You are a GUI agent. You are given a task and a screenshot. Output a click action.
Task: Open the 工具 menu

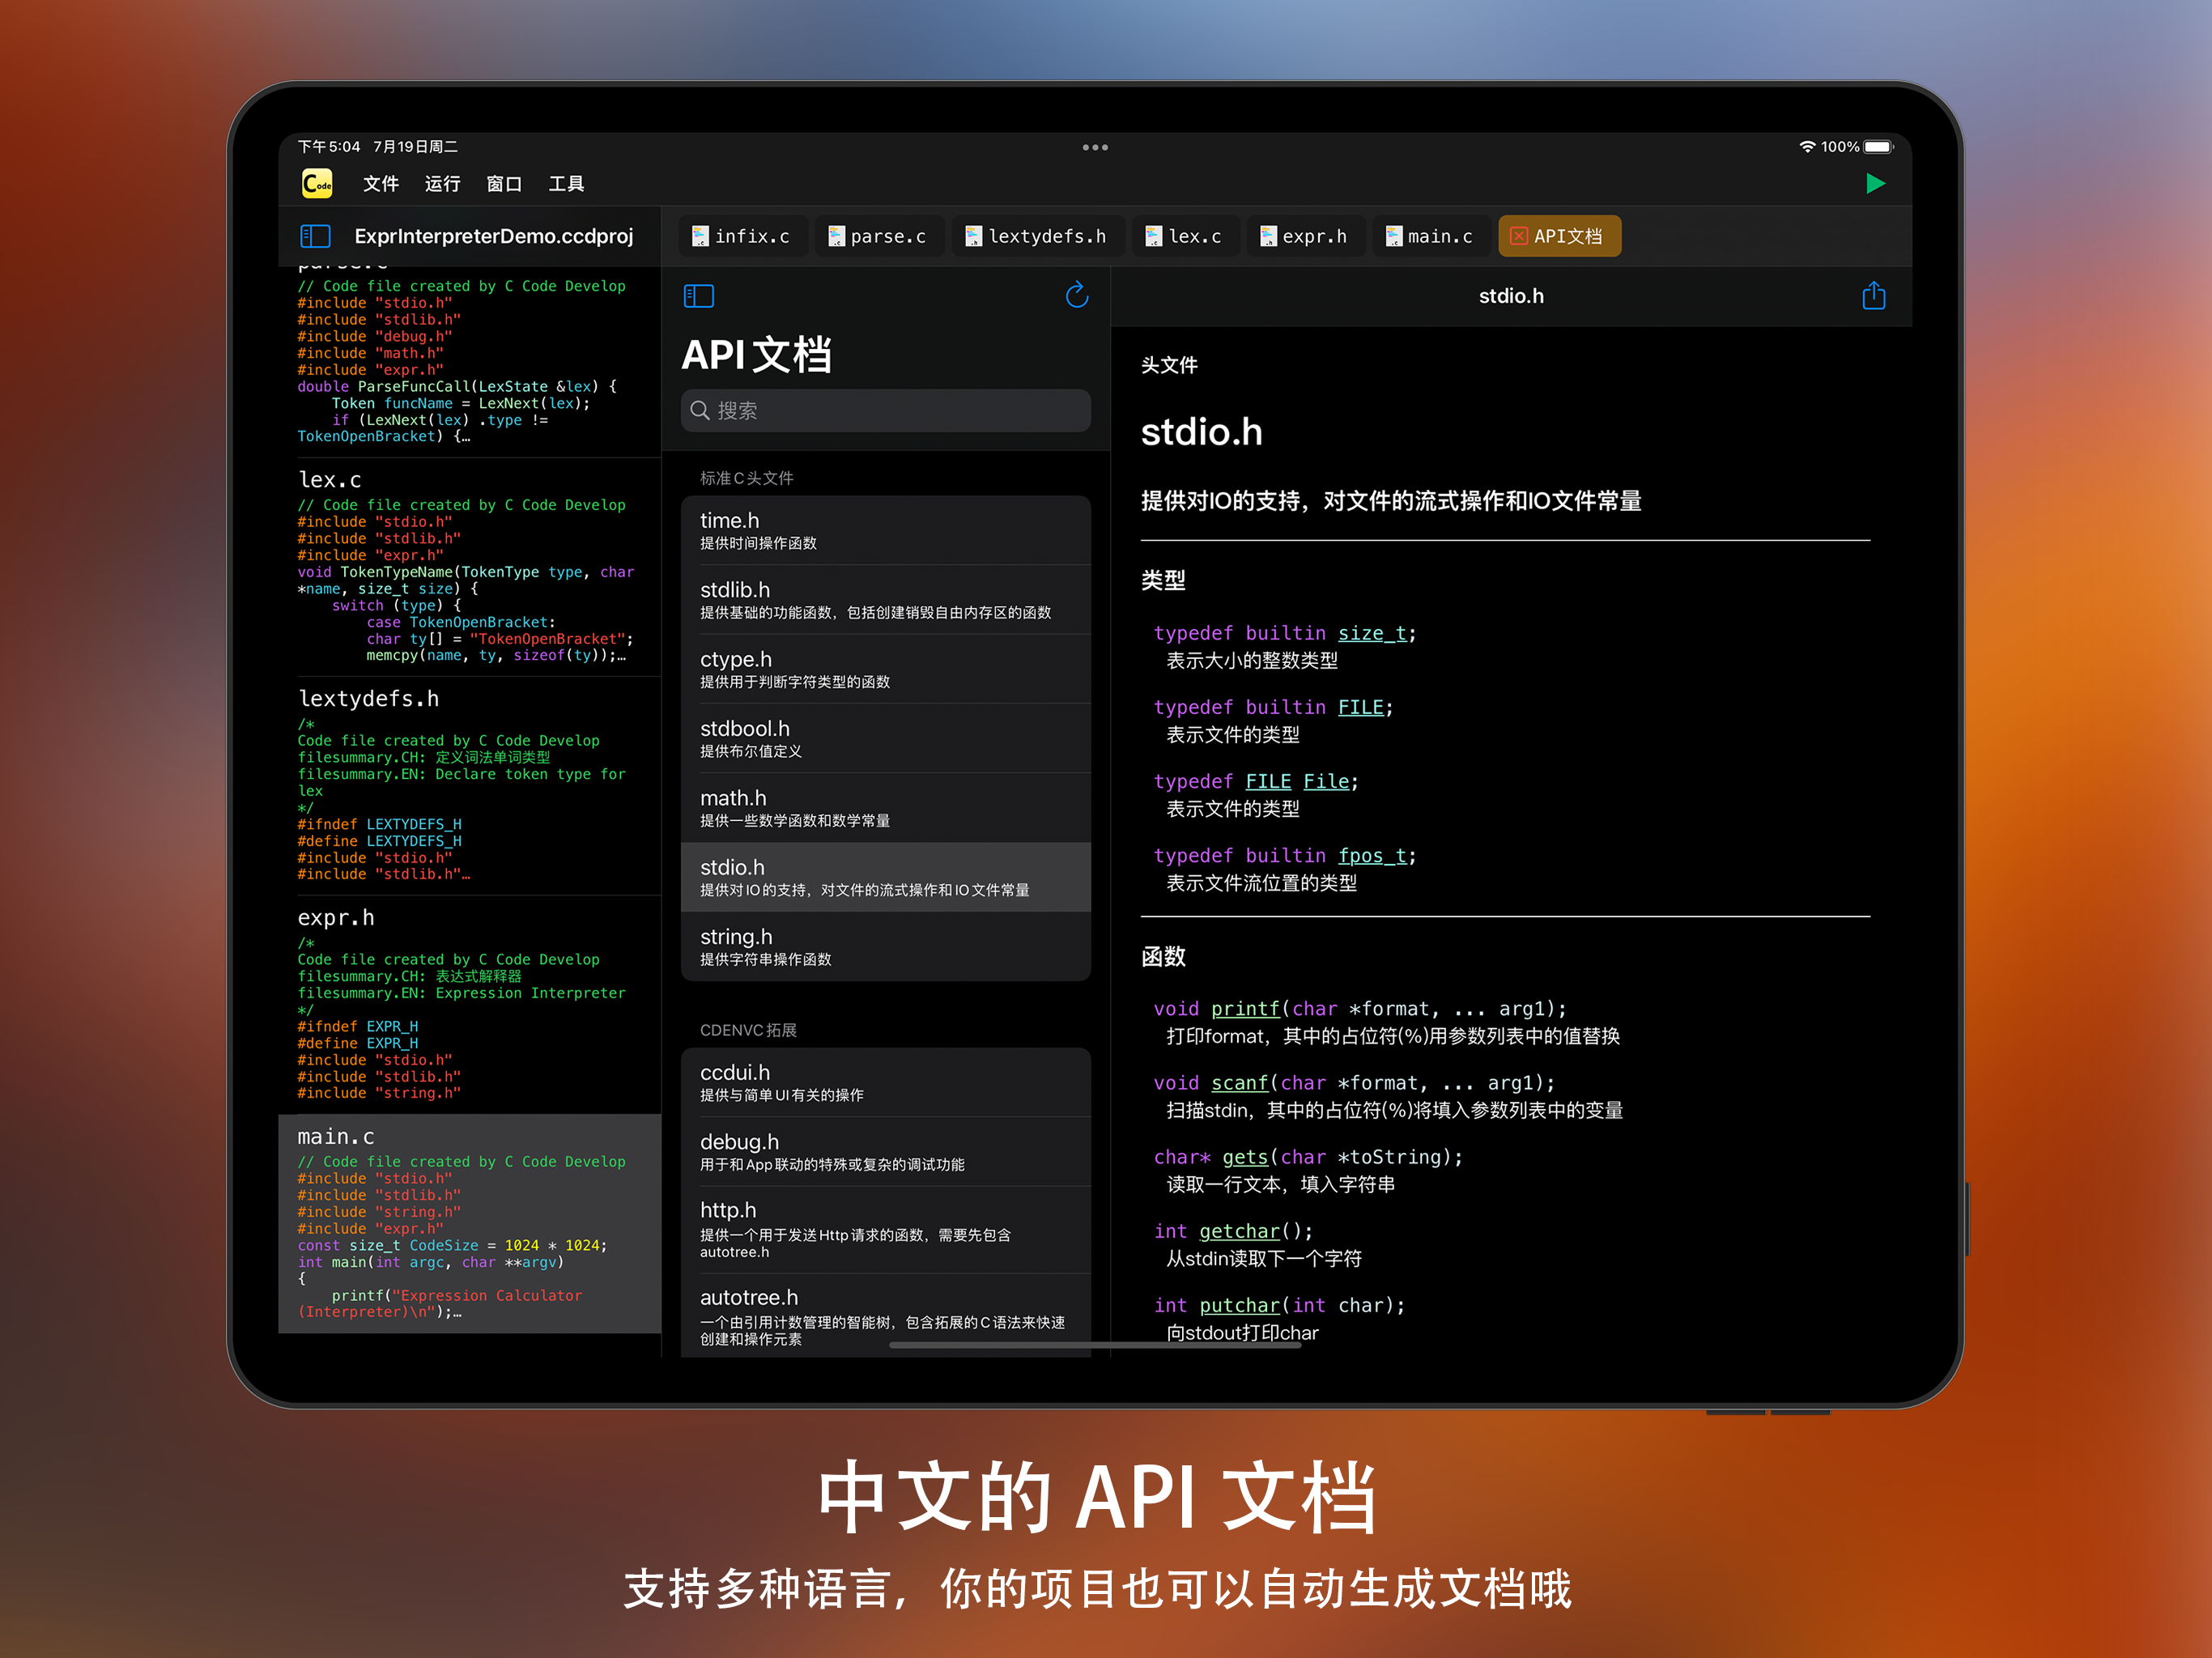click(566, 184)
